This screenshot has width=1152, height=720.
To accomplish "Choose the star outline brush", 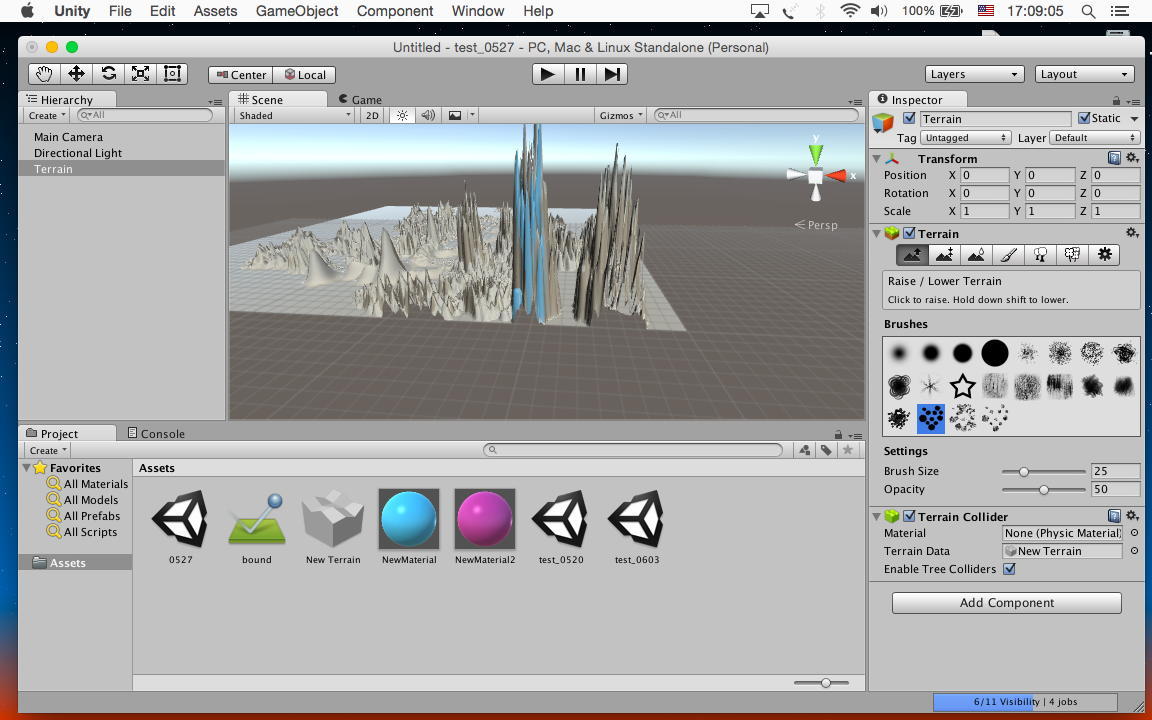I will [x=962, y=386].
